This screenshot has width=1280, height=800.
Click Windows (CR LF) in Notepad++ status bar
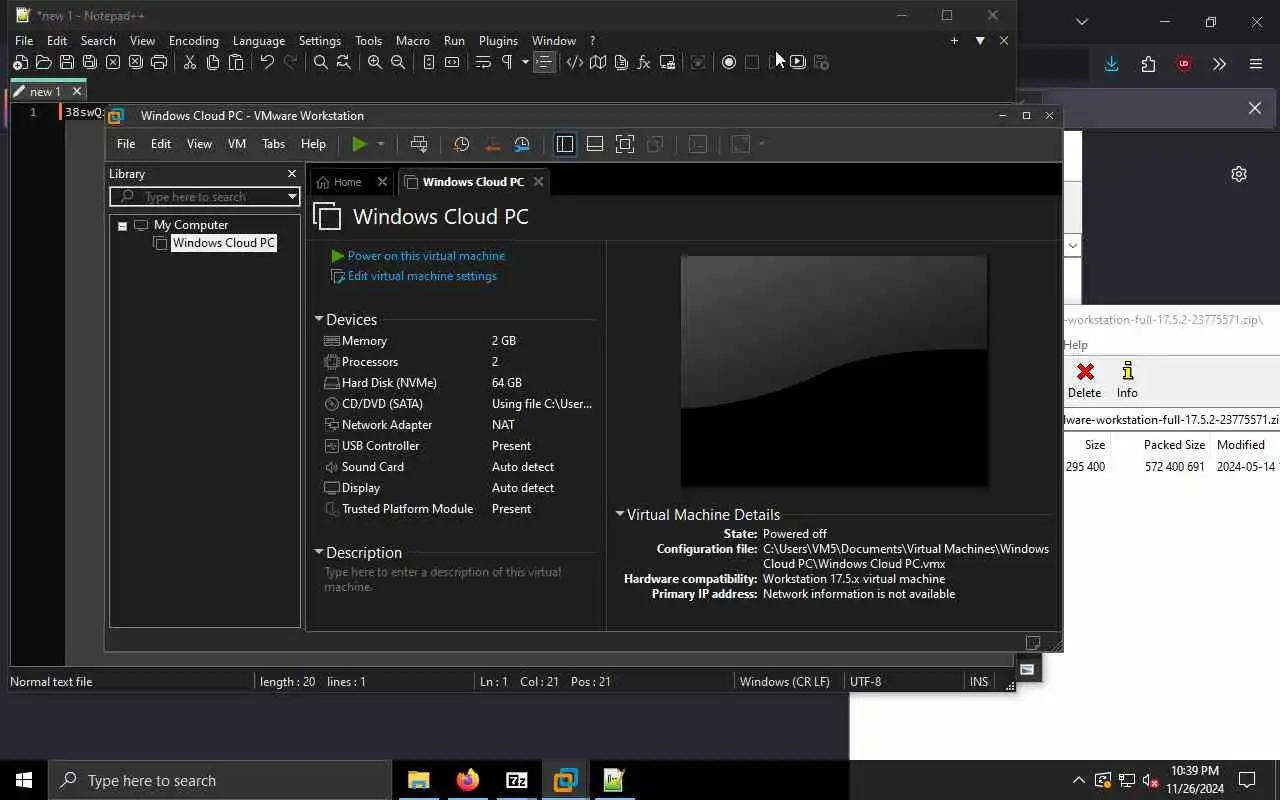click(785, 682)
